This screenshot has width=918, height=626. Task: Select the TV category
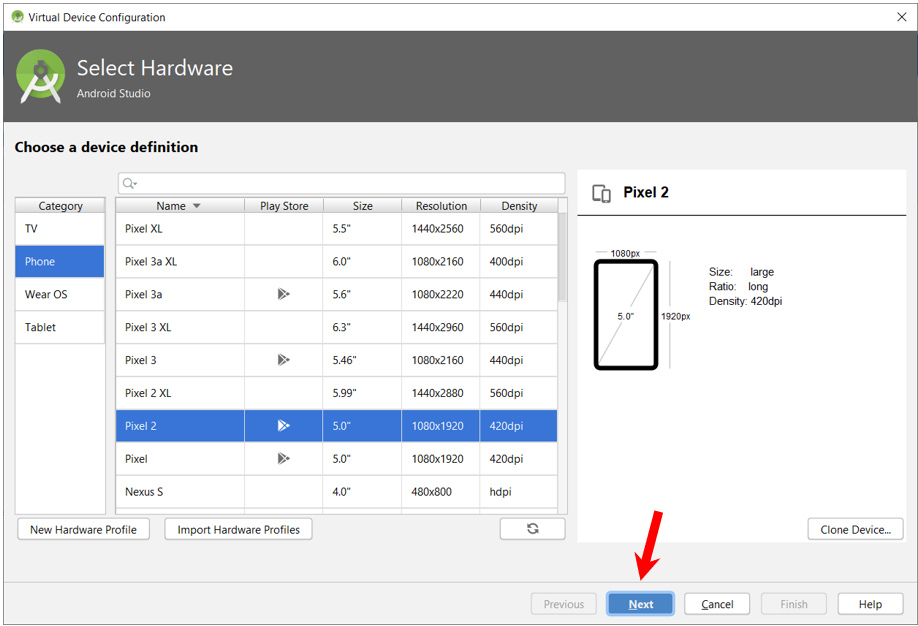60,229
